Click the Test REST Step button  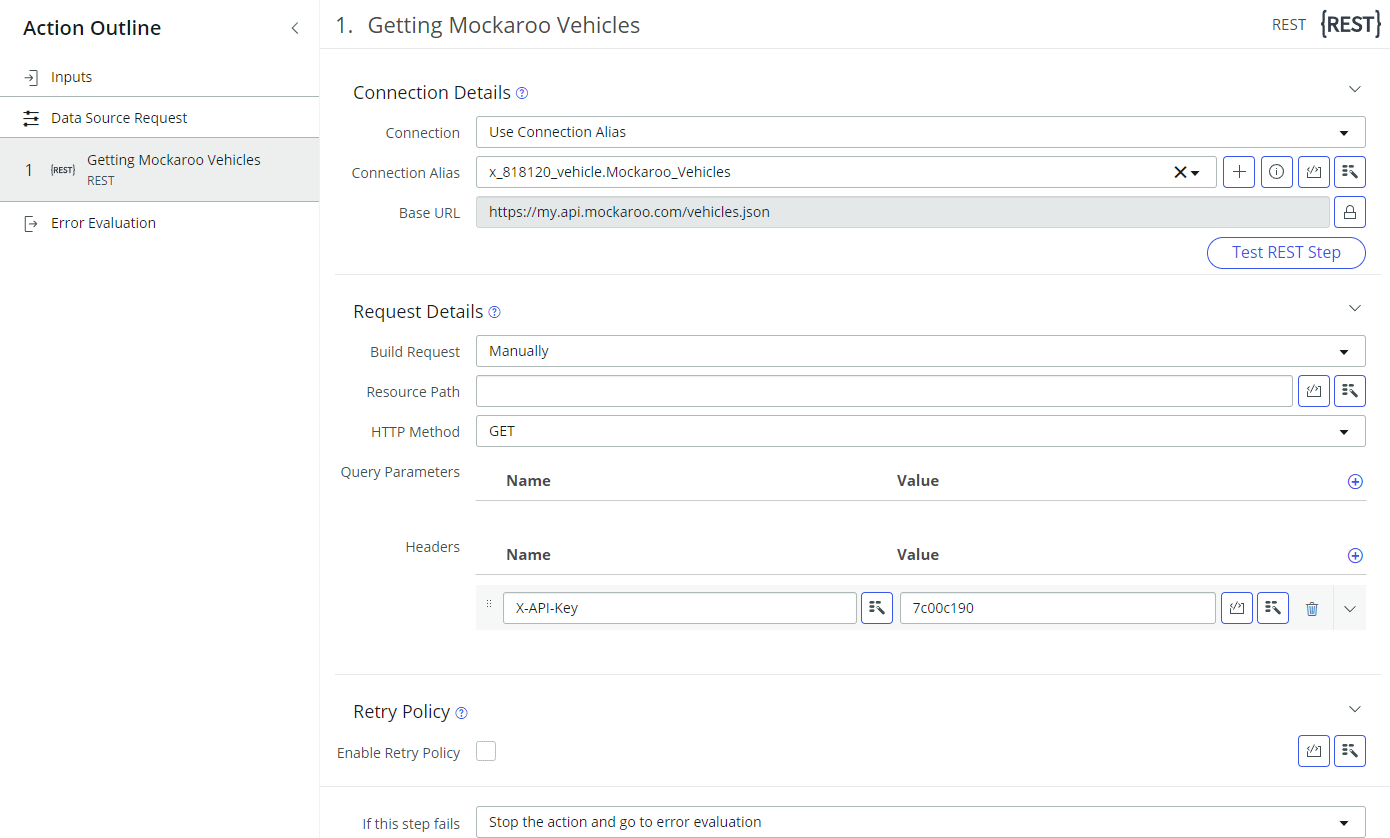click(x=1286, y=252)
